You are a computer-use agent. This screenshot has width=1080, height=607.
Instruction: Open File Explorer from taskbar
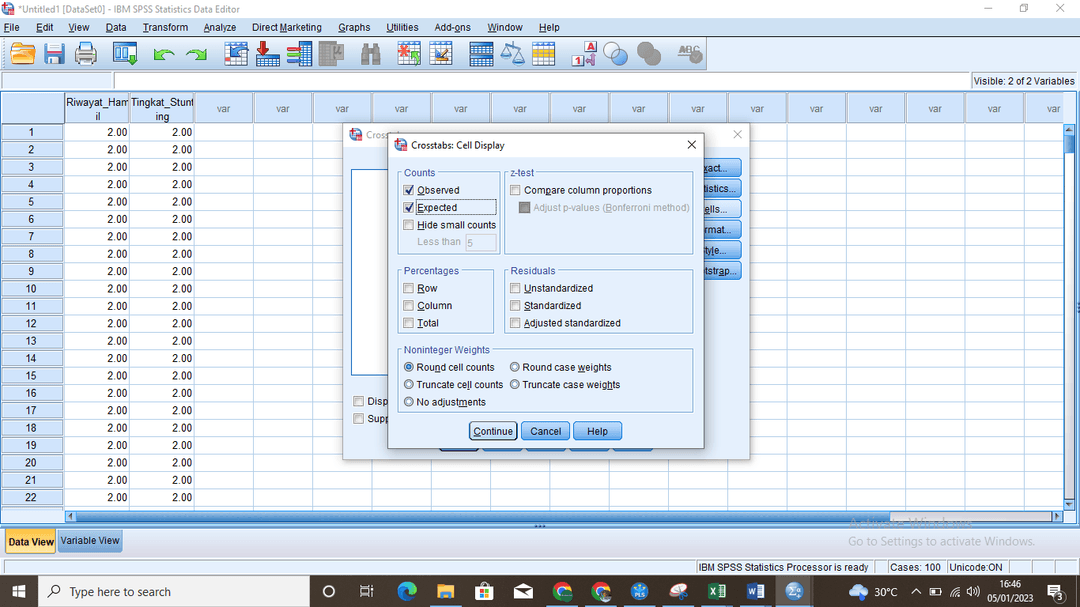(446, 591)
